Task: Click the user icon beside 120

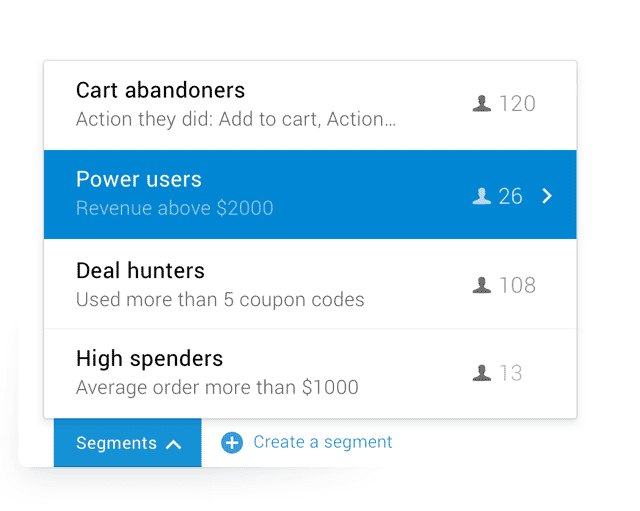Action: pyautogui.click(x=482, y=104)
